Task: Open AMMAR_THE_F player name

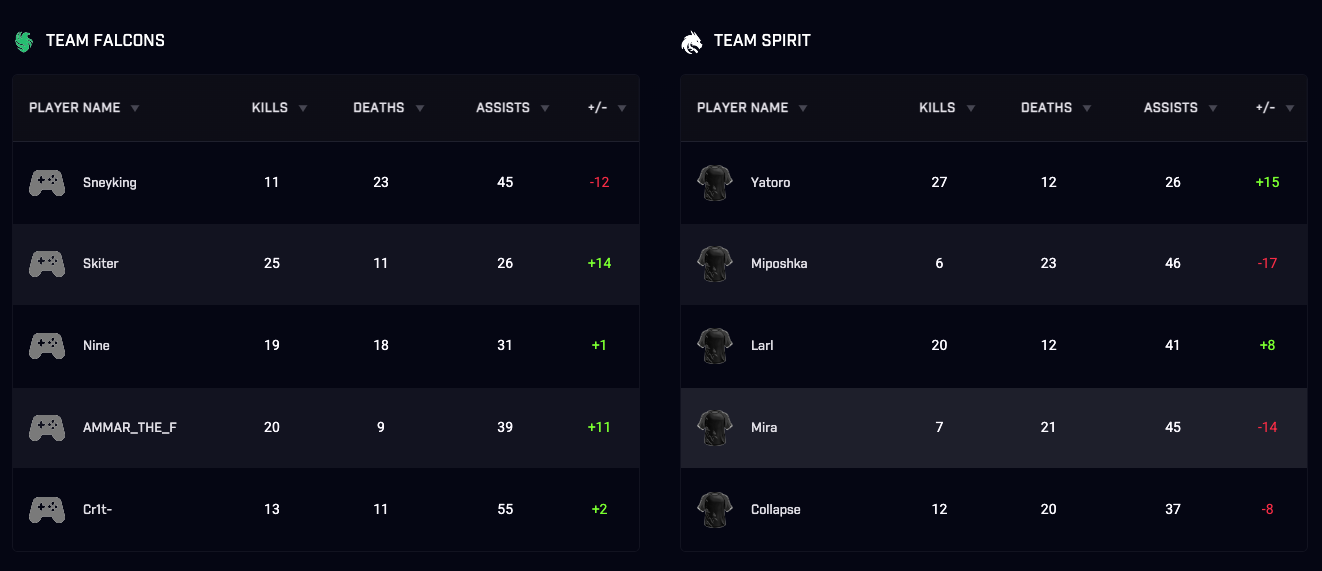Action: pyautogui.click(x=130, y=427)
